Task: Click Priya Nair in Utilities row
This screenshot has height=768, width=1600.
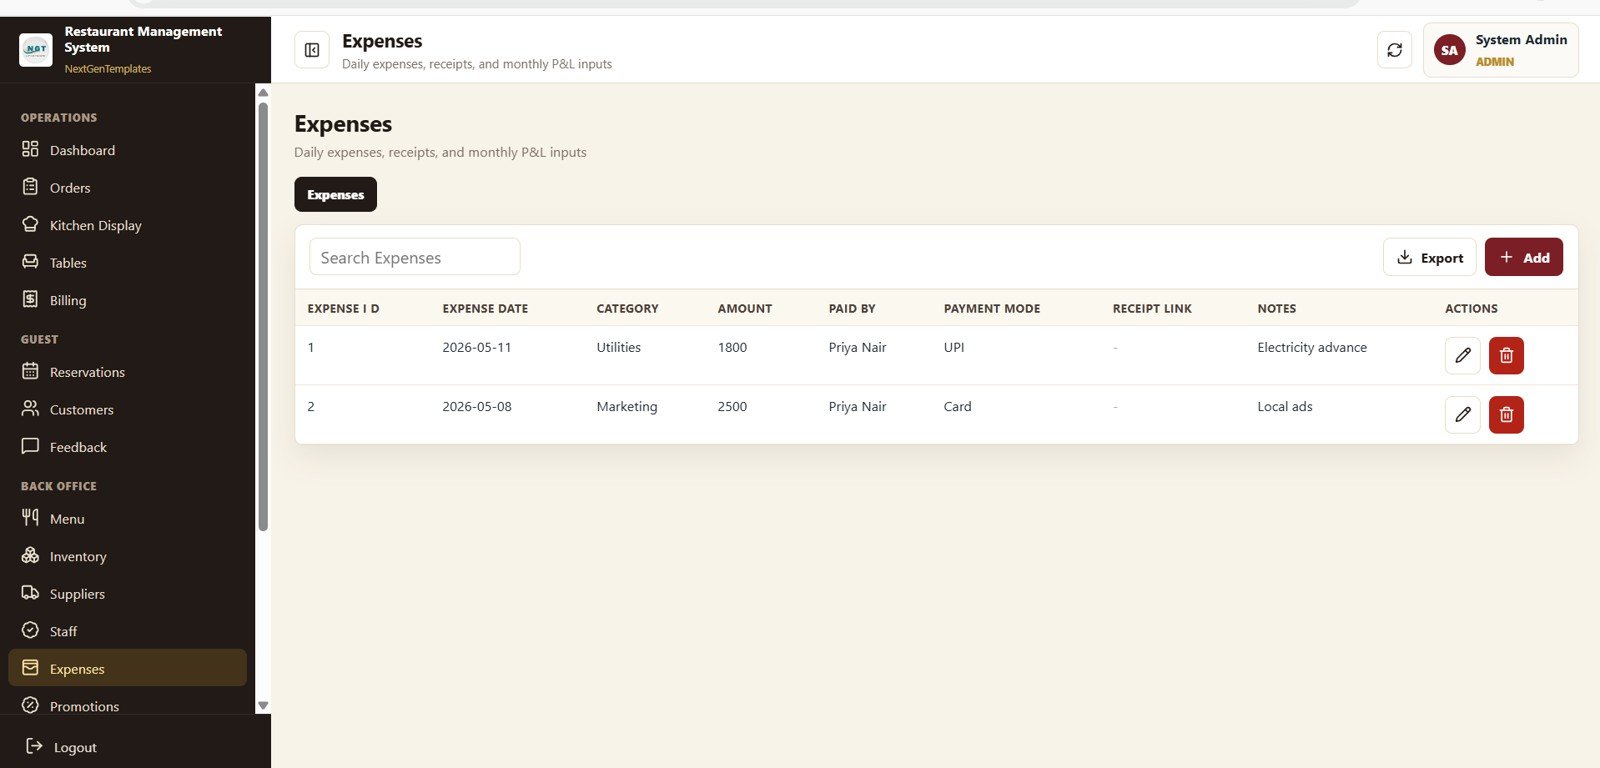Action: (x=857, y=347)
